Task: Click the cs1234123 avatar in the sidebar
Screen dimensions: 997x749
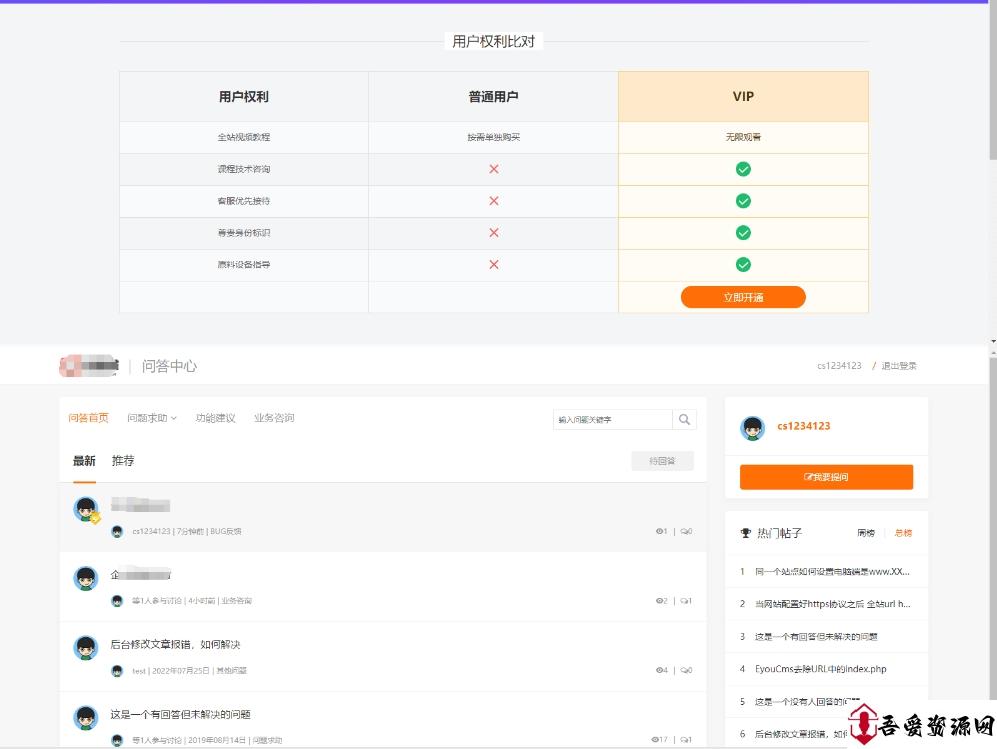Action: coord(752,428)
